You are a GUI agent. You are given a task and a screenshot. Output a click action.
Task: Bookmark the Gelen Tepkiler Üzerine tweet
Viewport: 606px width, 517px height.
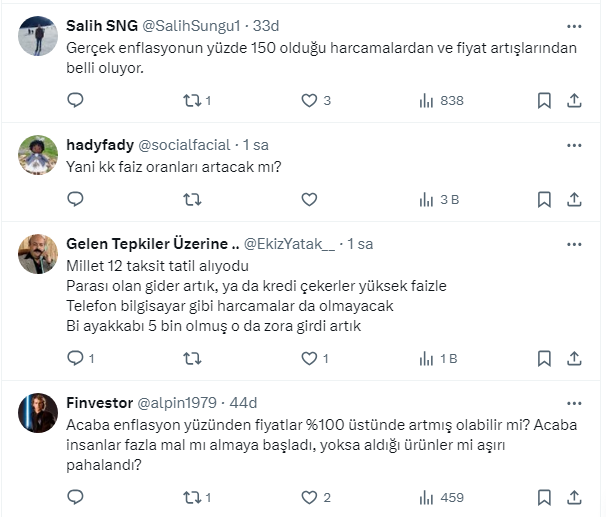tap(543, 358)
